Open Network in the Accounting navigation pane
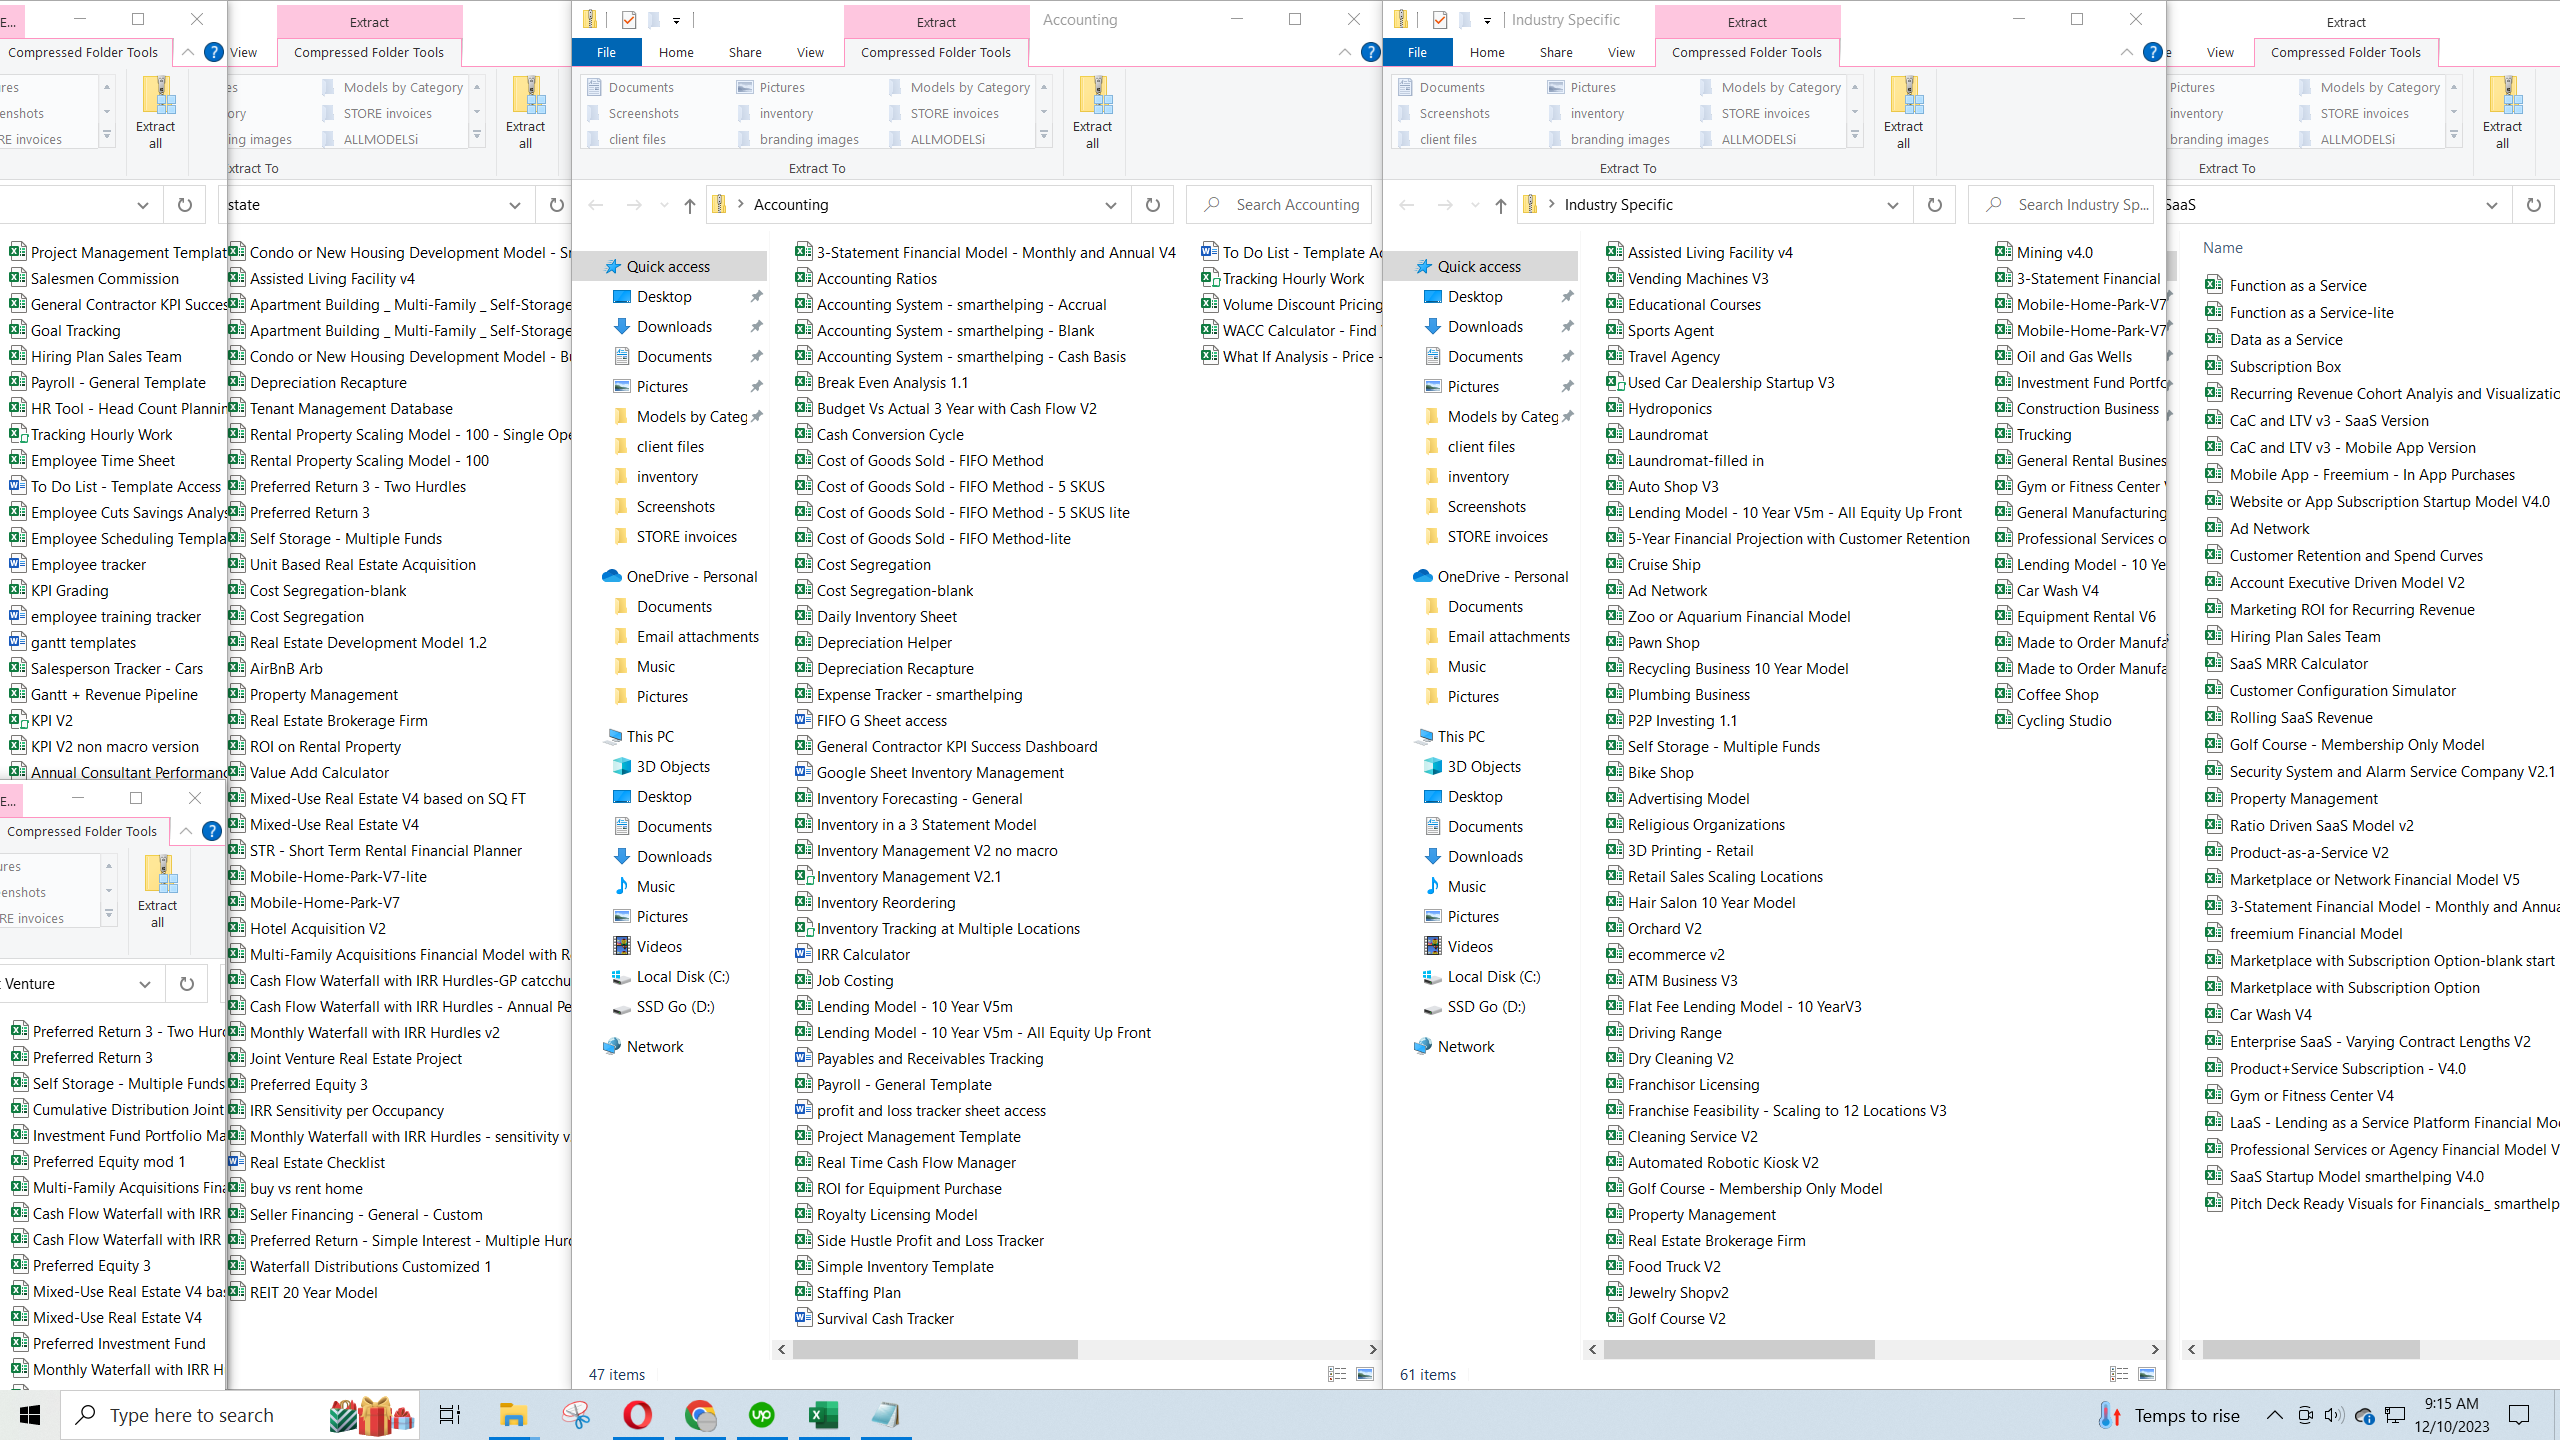Image resolution: width=2560 pixels, height=1440 pixels. pos(655,1046)
